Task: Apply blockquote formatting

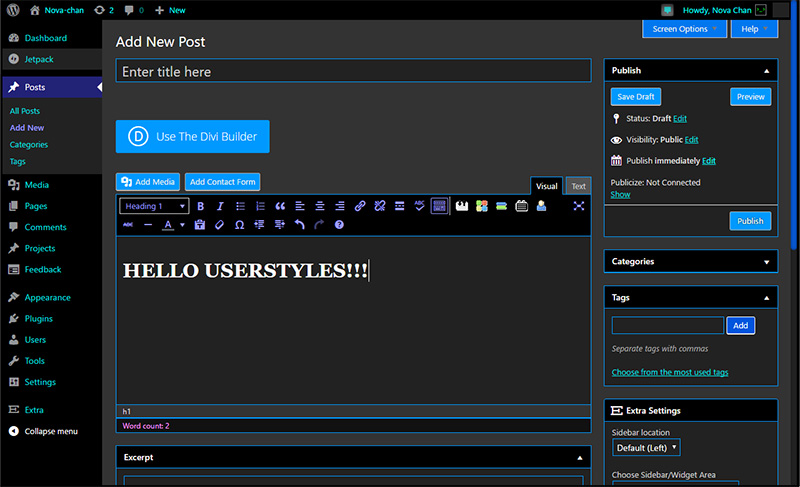Action: (280, 206)
